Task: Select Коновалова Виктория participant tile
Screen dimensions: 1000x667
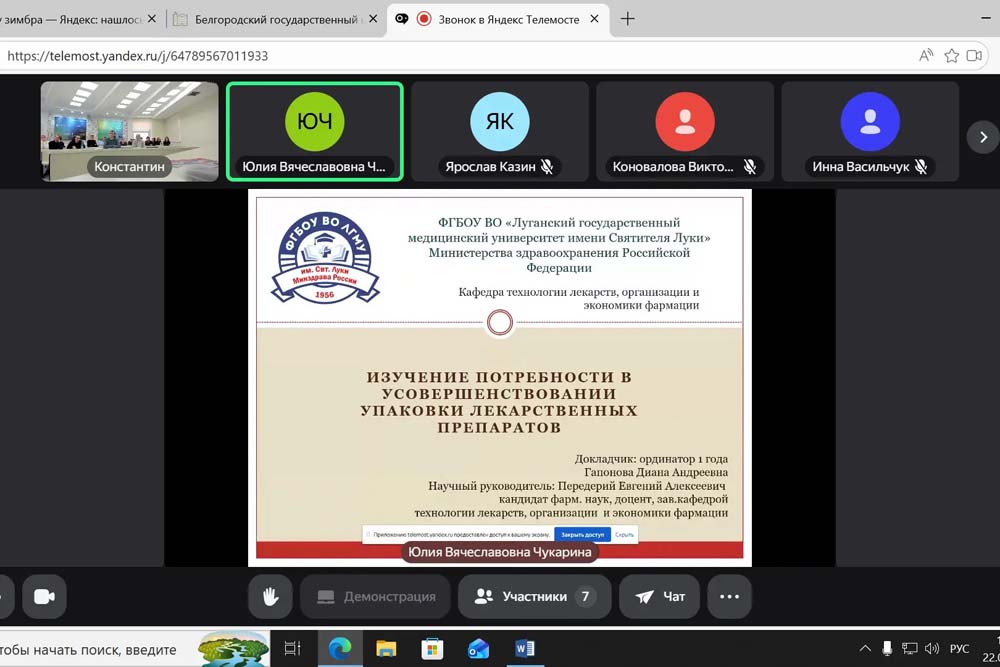Action: coord(685,131)
